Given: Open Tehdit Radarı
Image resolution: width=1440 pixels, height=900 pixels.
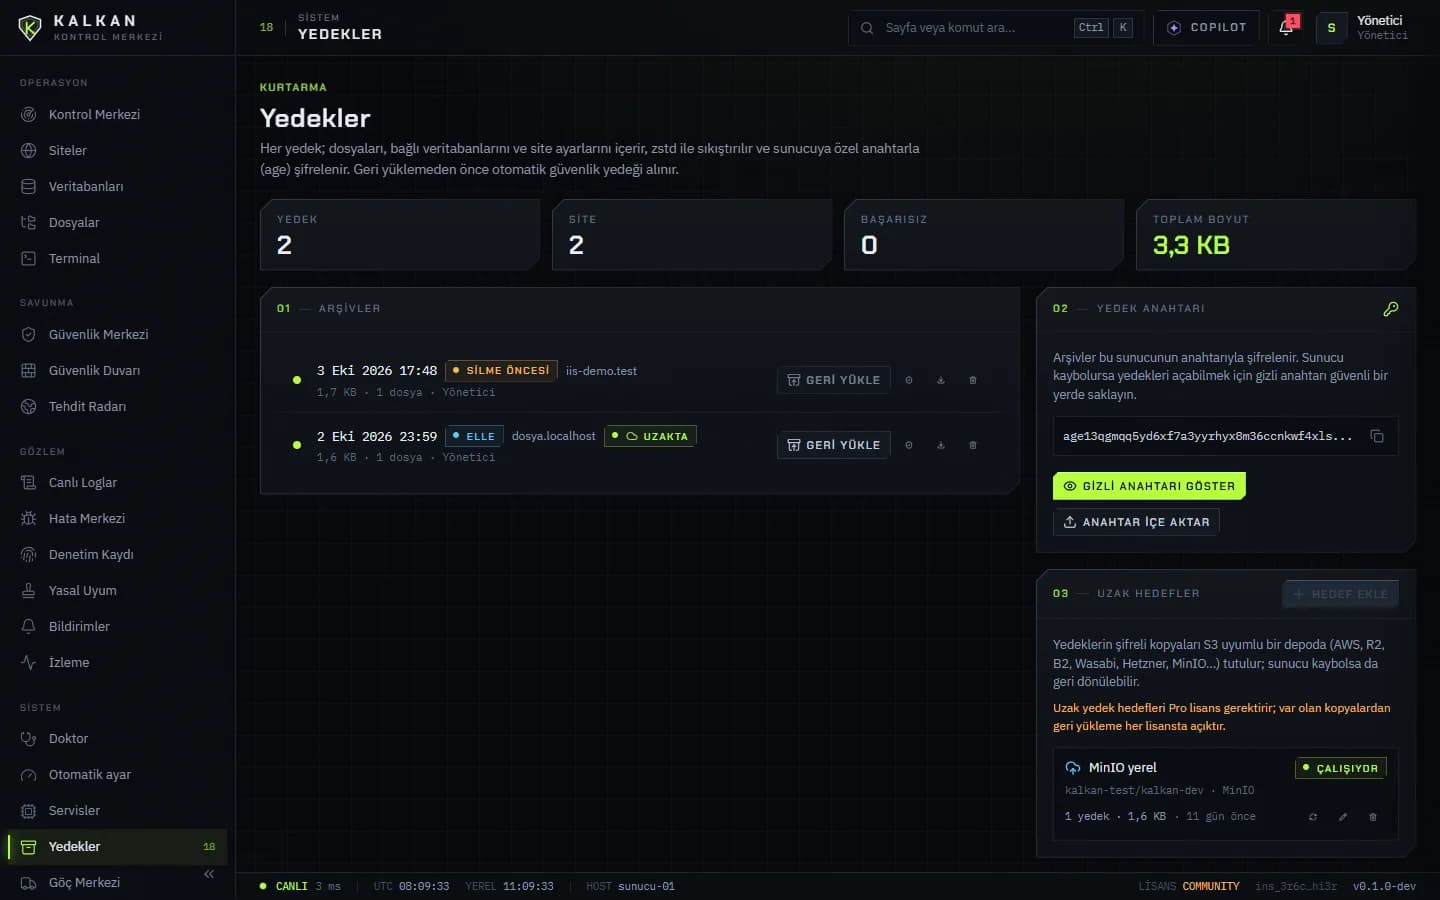Looking at the screenshot, I should click(118, 406).
